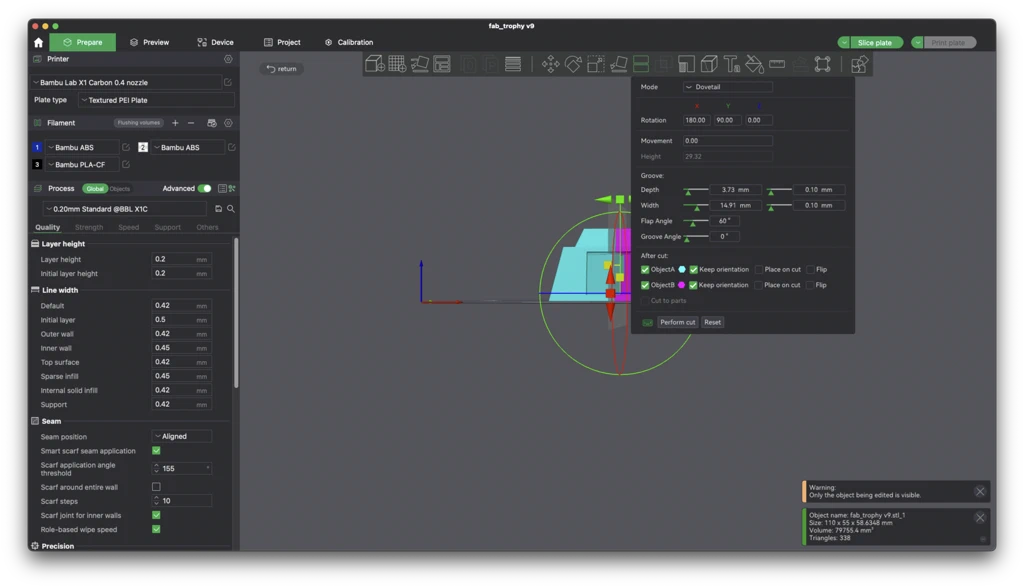Select the Lay on face tool
The image size is (1024, 588).
click(618, 64)
